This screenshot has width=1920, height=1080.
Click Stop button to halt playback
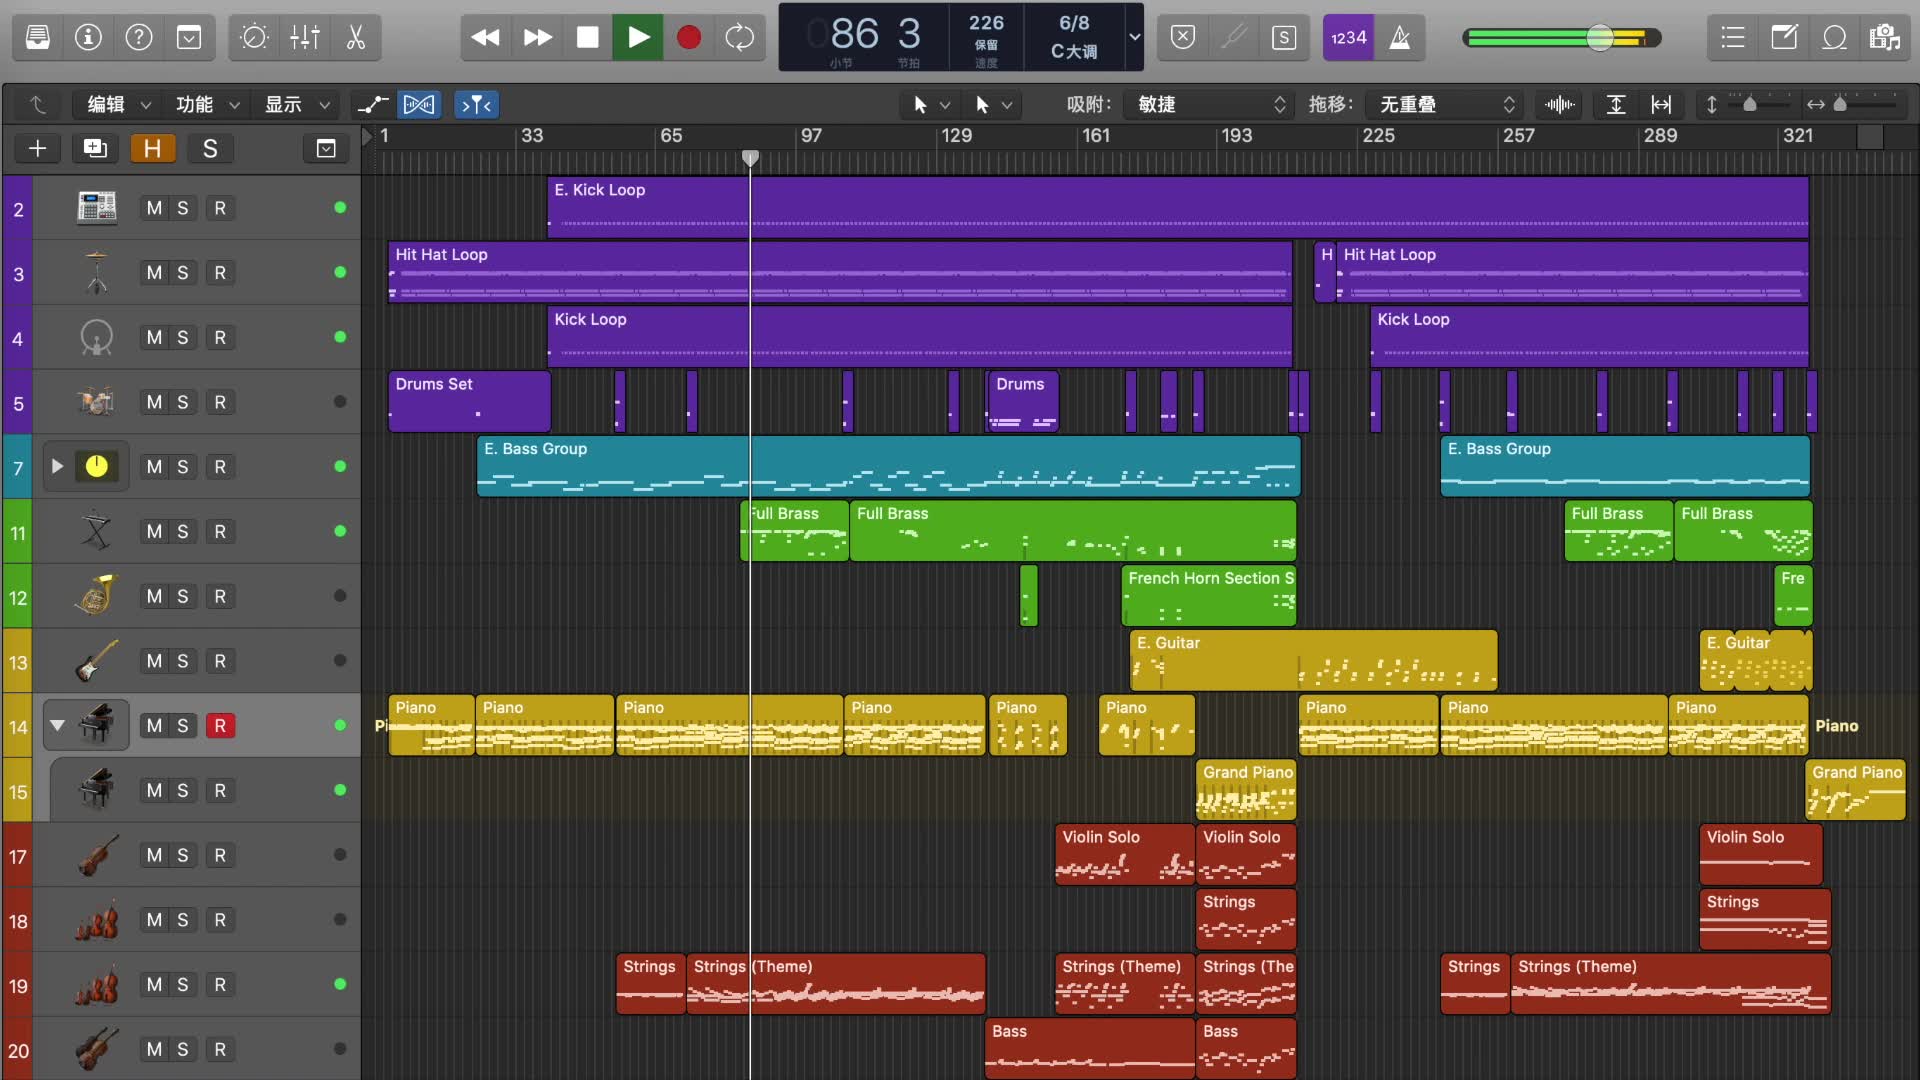[x=588, y=36]
